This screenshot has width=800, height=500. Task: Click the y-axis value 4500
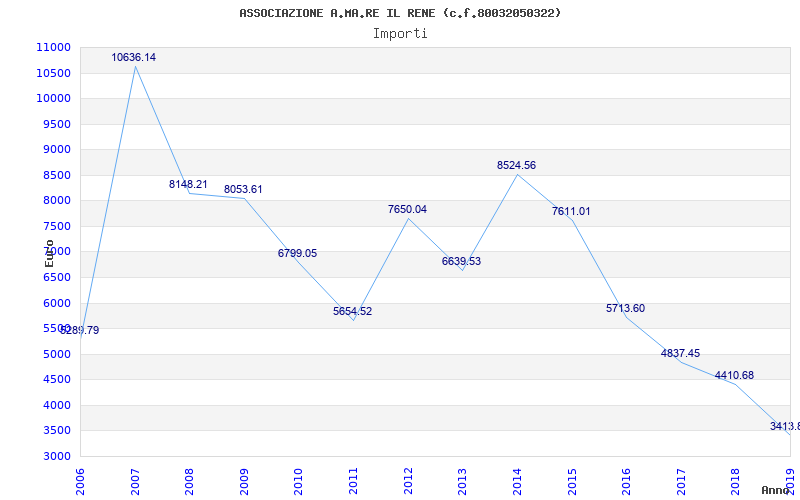pos(56,380)
